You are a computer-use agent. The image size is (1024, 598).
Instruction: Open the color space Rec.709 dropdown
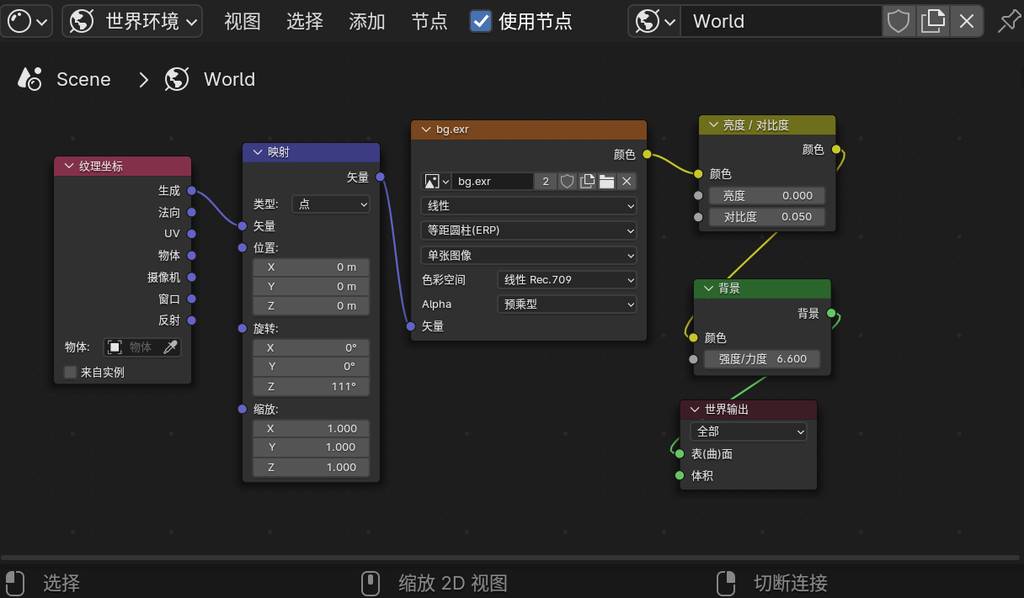567,280
